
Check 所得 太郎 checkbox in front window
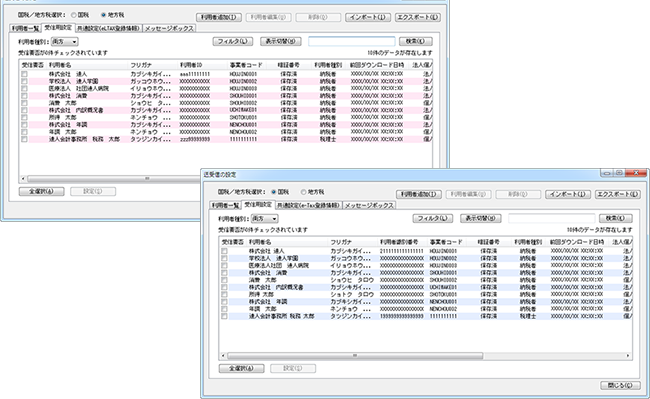pos(224,295)
